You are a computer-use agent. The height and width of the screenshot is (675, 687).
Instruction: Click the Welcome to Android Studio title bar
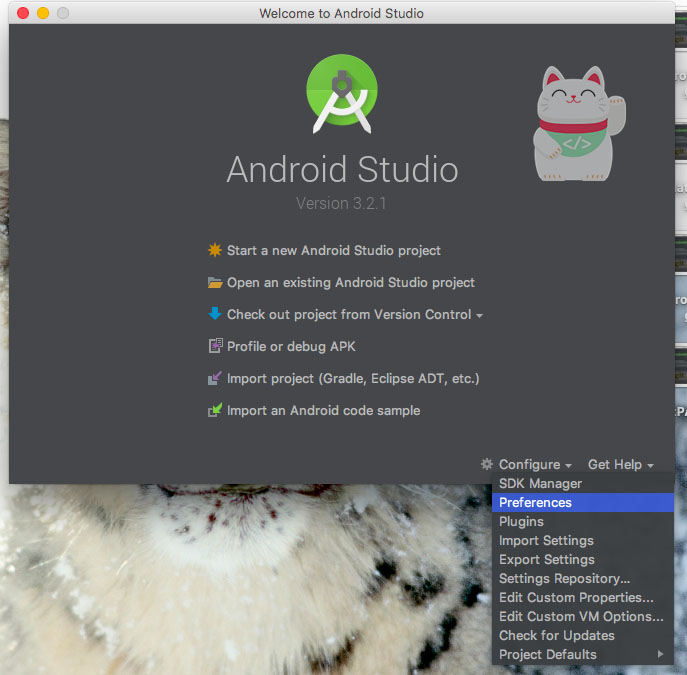tap(341, 13)
